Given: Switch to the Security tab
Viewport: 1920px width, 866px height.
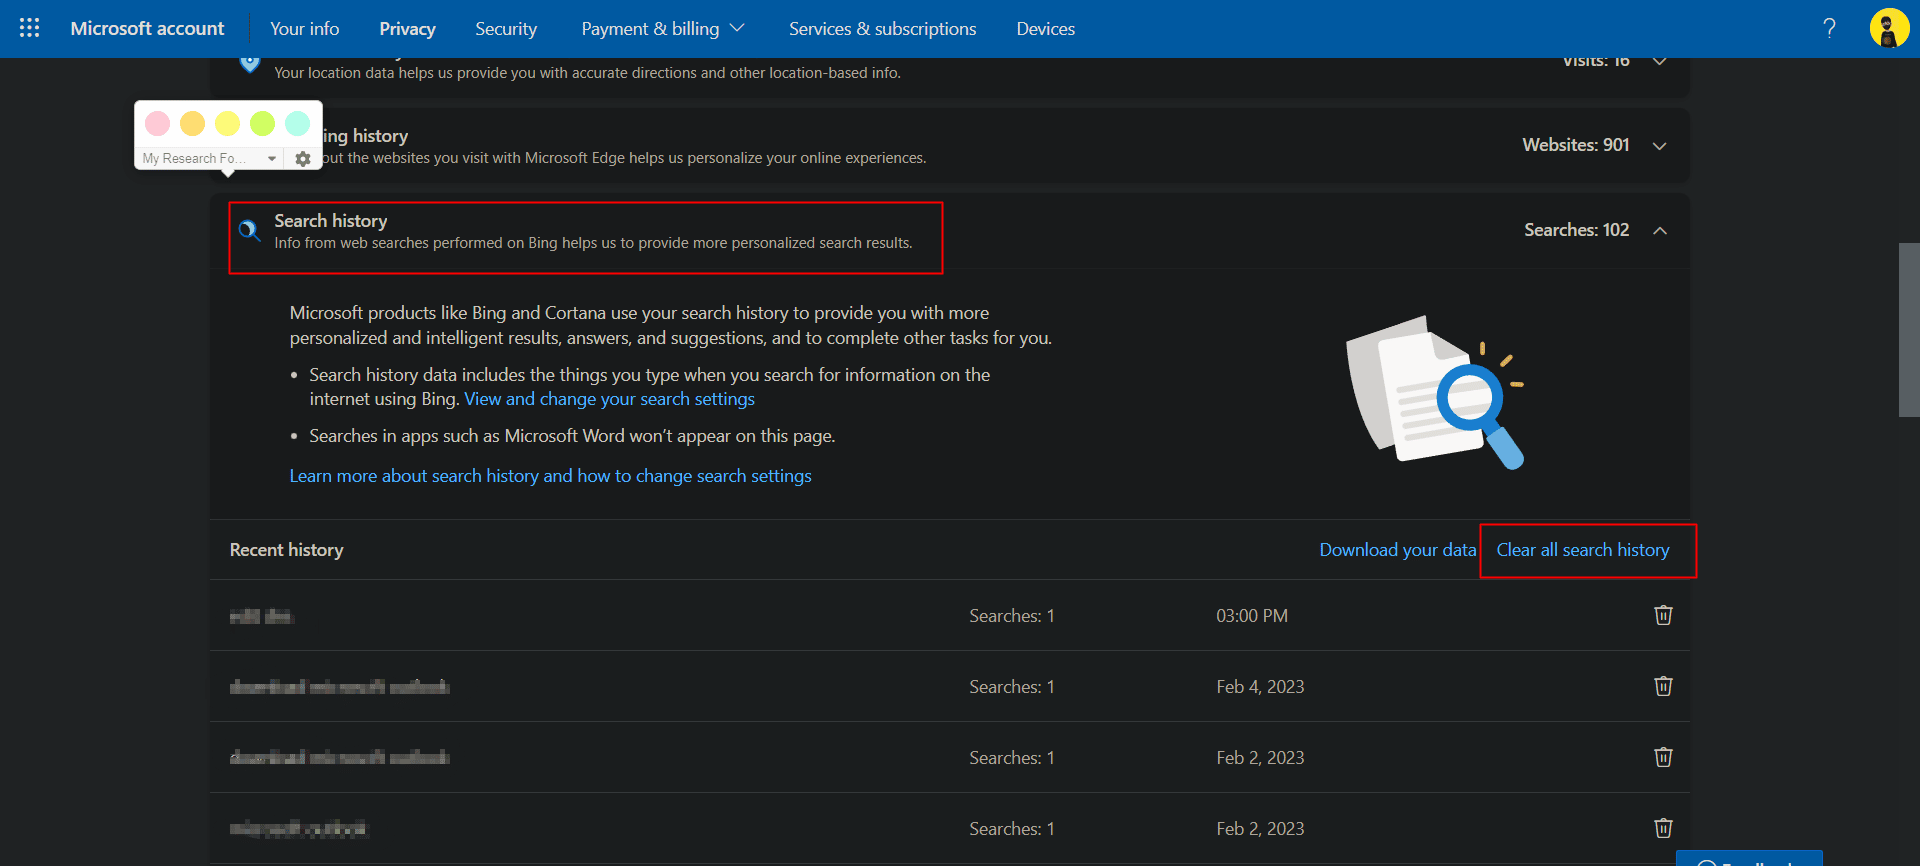Looking at the screenshot, I should coord(506,28).
